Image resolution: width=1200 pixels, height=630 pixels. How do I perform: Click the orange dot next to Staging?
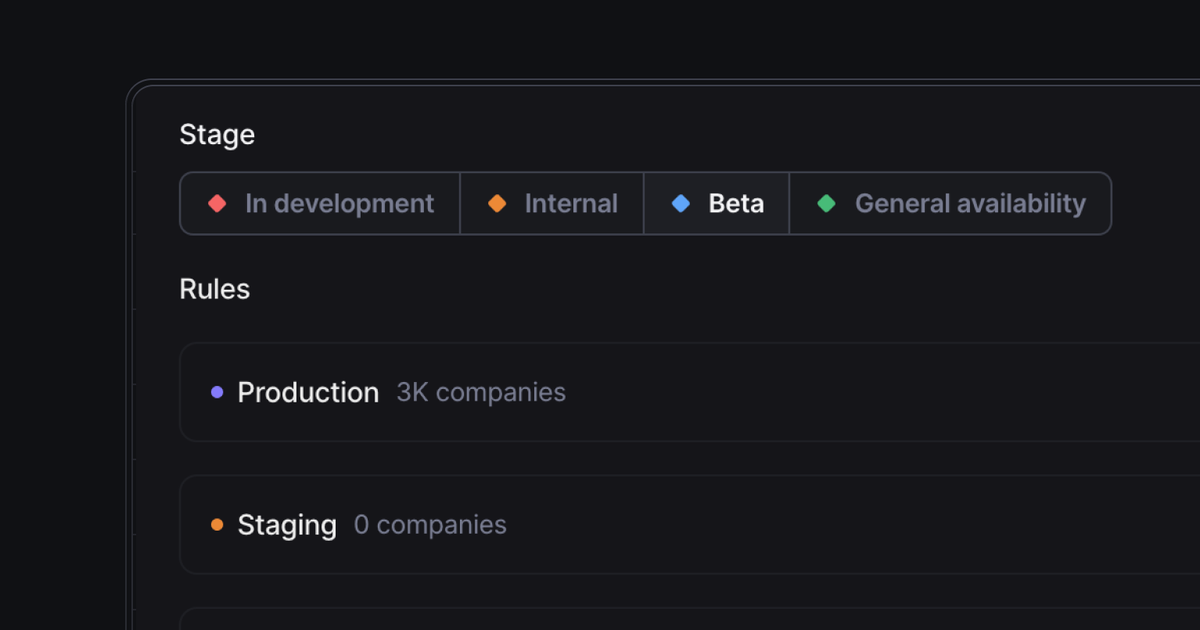point(217,525)
